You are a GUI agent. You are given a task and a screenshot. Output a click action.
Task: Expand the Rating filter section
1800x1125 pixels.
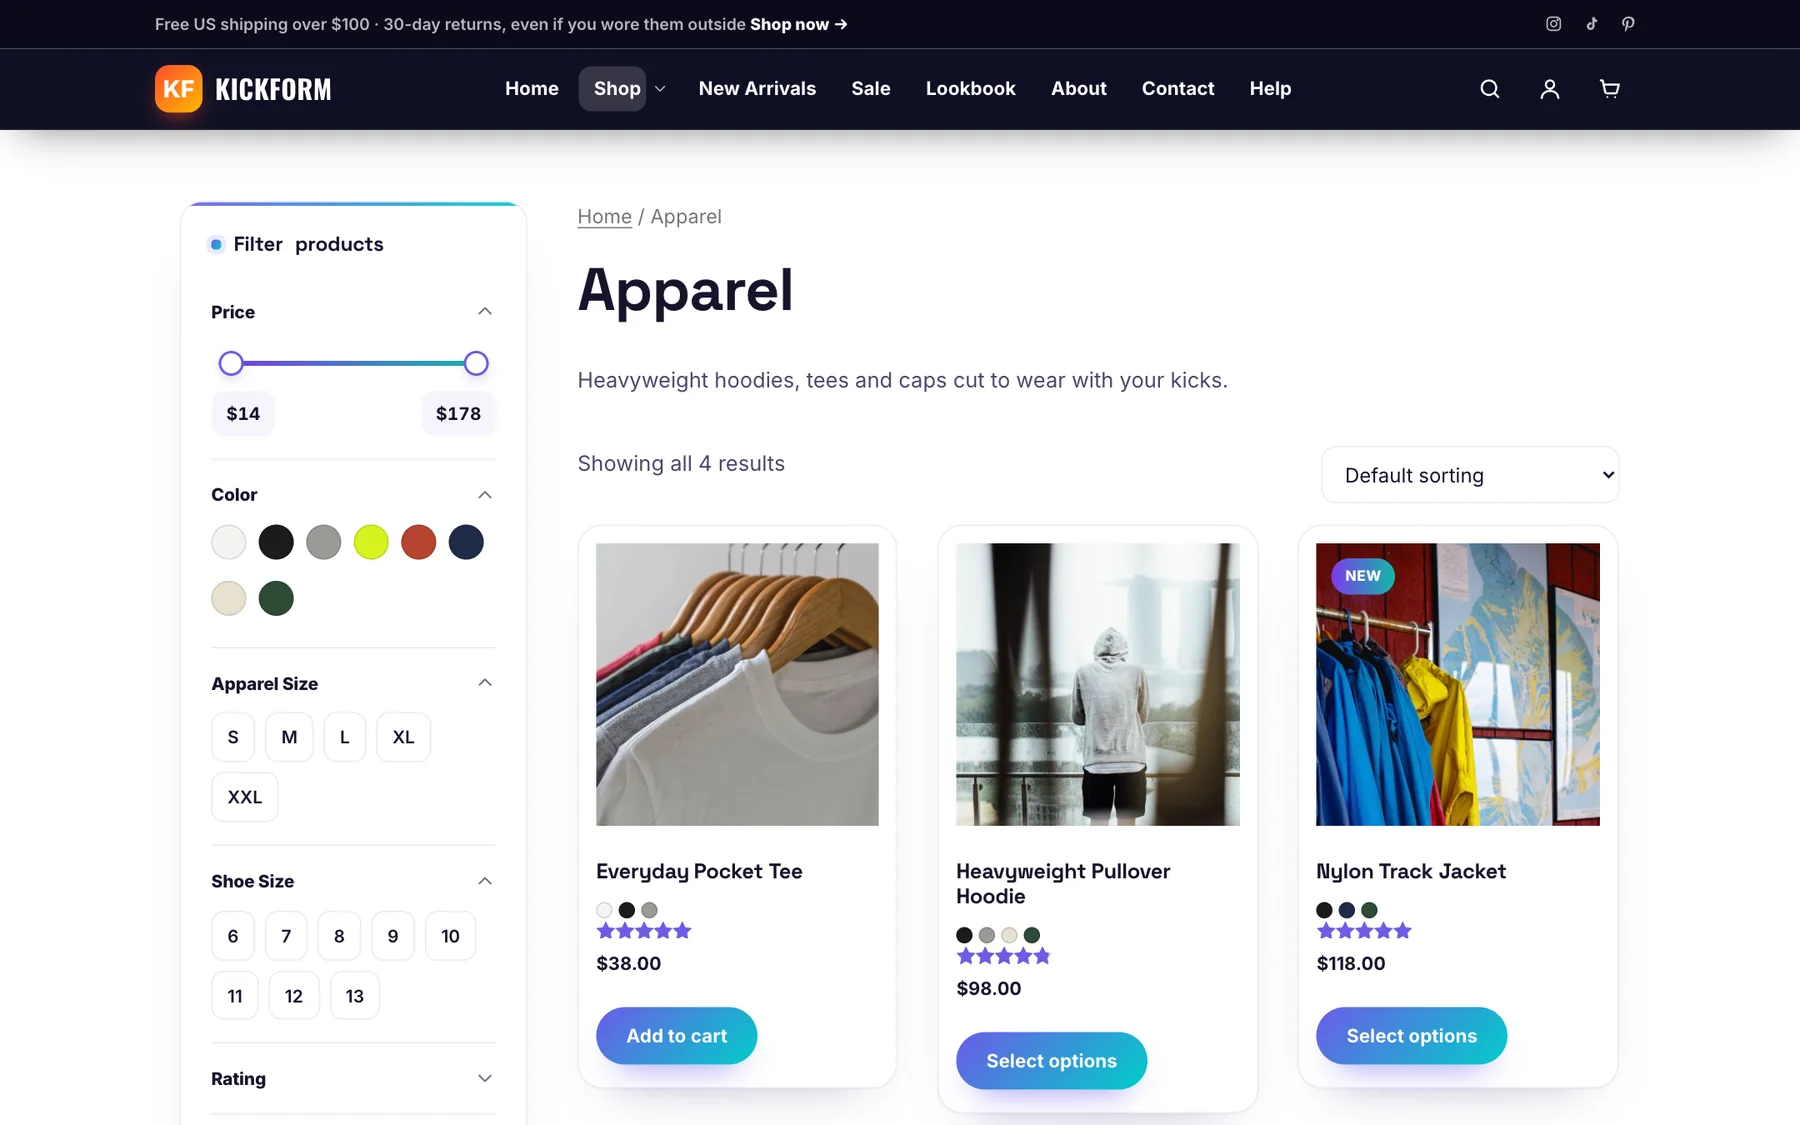485,1078
